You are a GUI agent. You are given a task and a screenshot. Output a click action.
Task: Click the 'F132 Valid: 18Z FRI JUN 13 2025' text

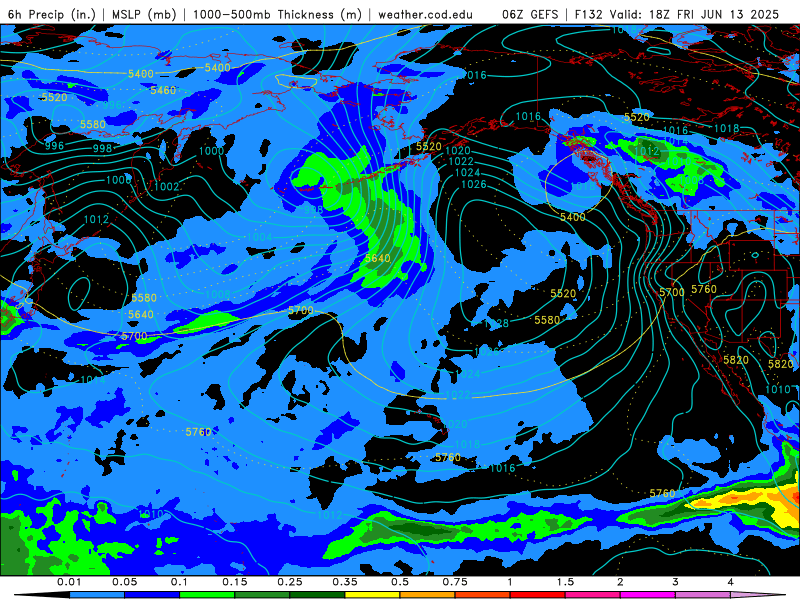(x=677, y=14)
